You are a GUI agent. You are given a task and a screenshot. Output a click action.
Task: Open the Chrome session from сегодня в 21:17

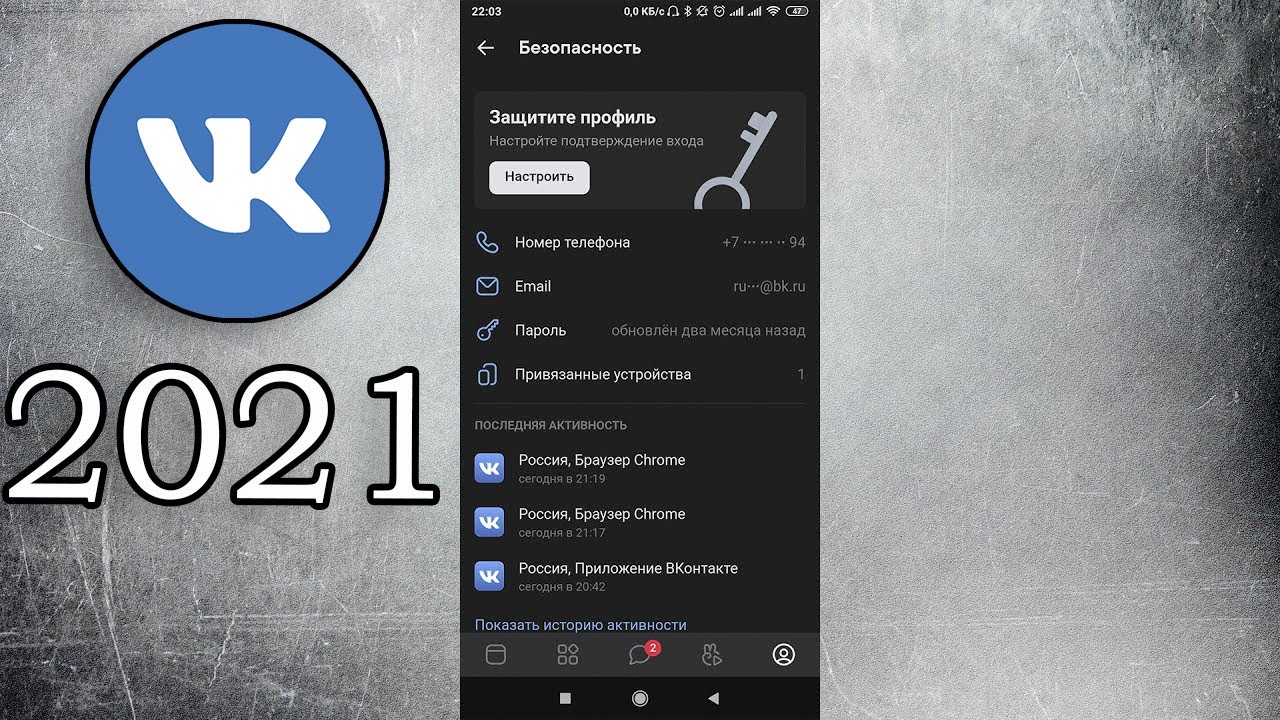coord(640,522)
